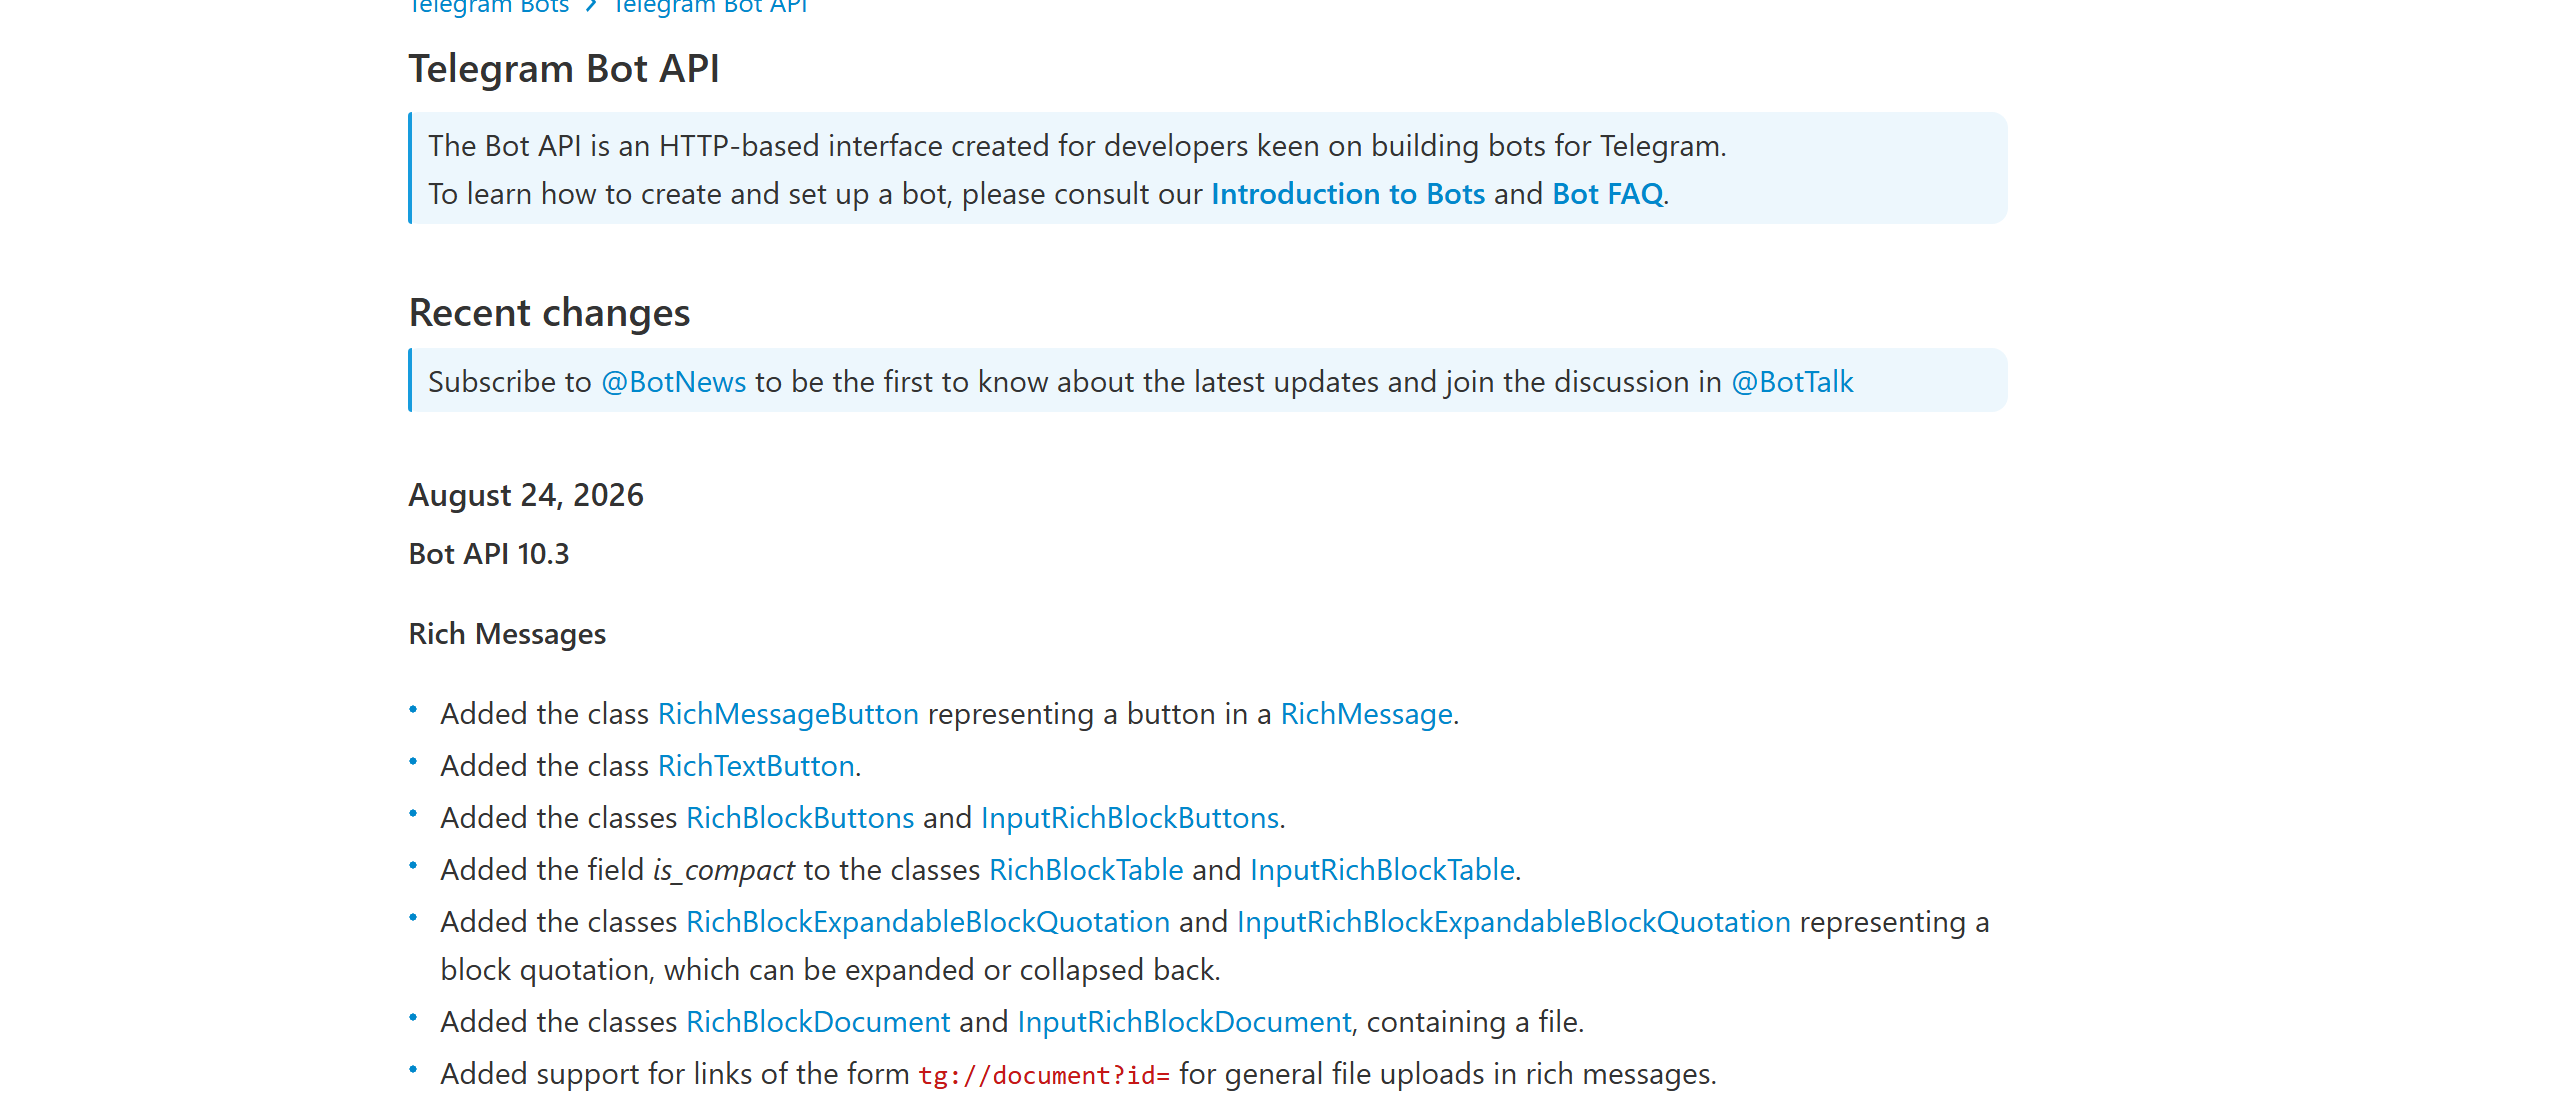Viewport: 2560px width, 1120px height.
Task: Click the Telegram Bot API page heading
Action: coord(564,69)
